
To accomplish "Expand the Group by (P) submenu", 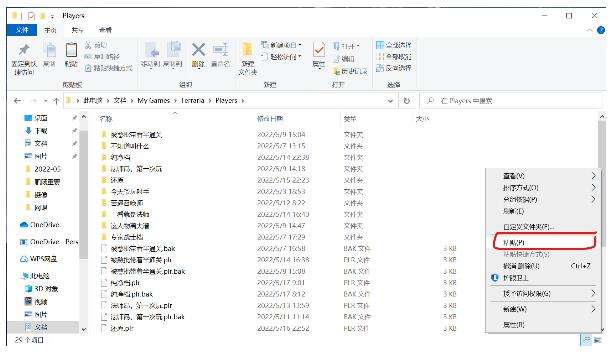I will tap(544, 199).
